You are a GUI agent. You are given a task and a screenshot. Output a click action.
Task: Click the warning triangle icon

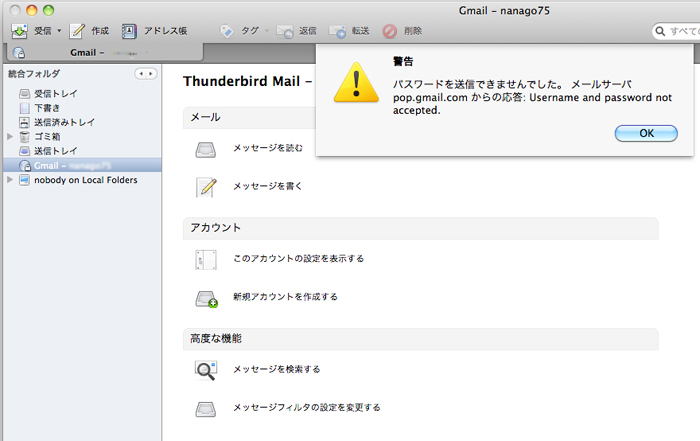pyautogui.click(x=356, y=83)
